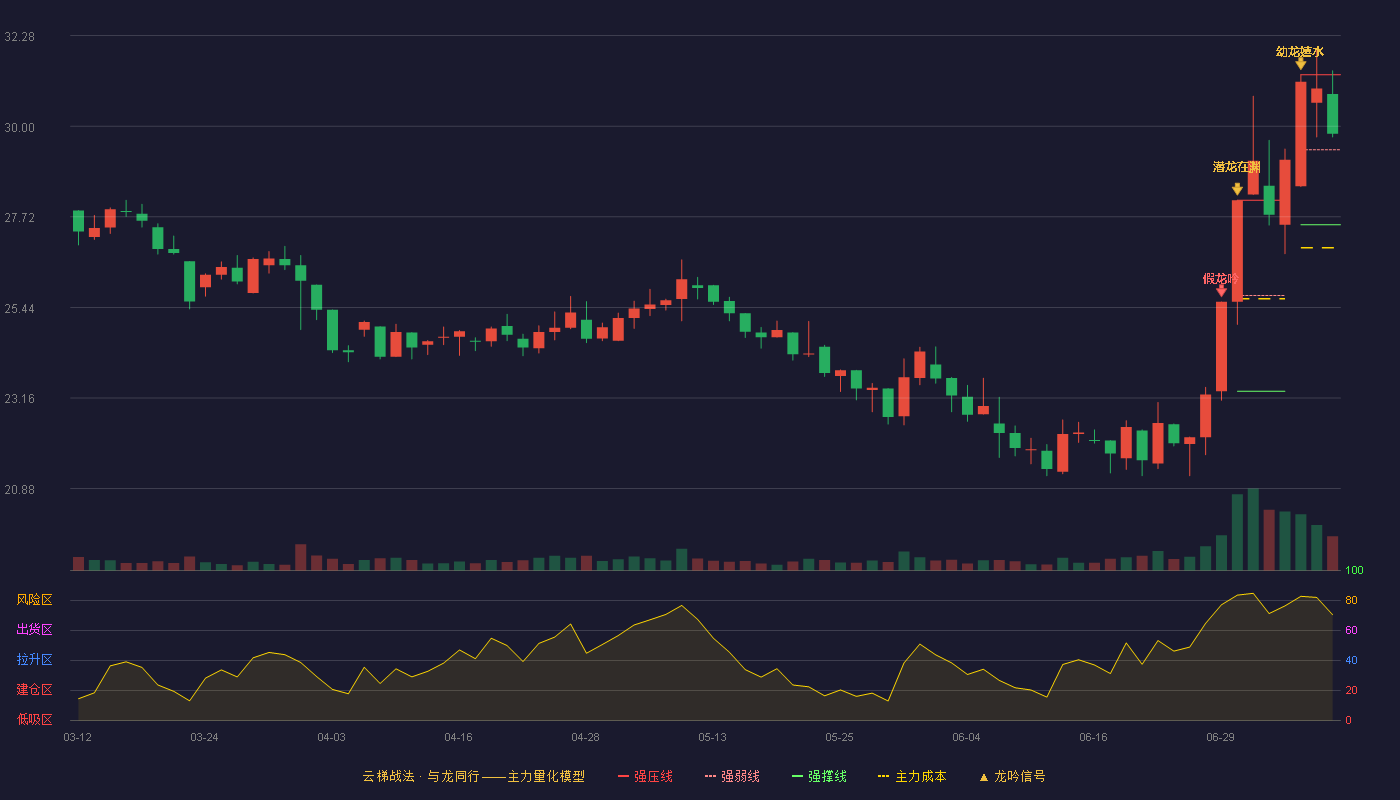Click the 30.00 price axis label
Screen dimensions: 1400x800
pyautogui.click(x=20, y=127)
